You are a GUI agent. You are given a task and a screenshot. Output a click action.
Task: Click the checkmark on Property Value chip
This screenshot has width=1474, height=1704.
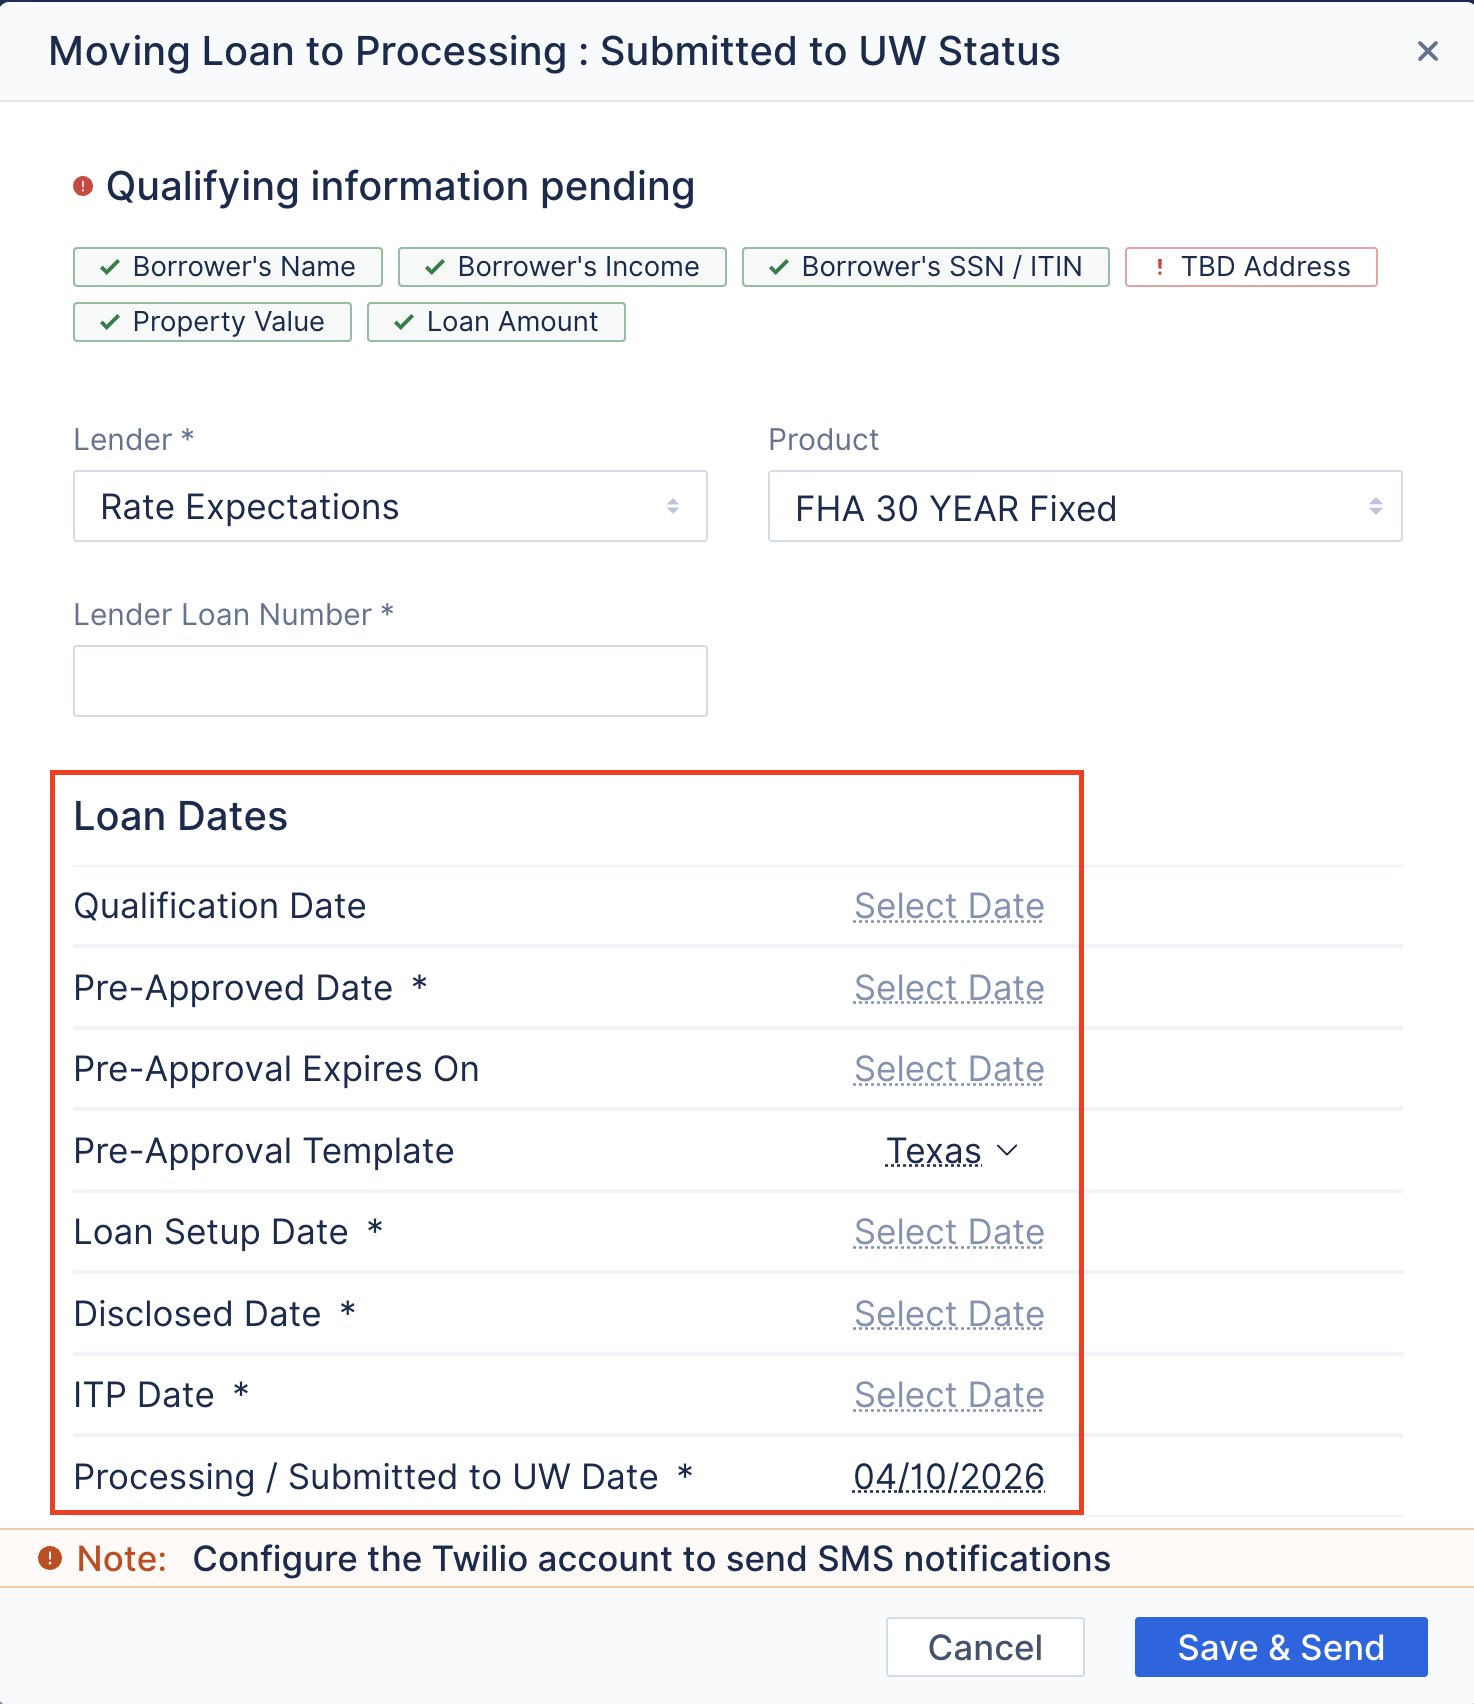(107, 321)
